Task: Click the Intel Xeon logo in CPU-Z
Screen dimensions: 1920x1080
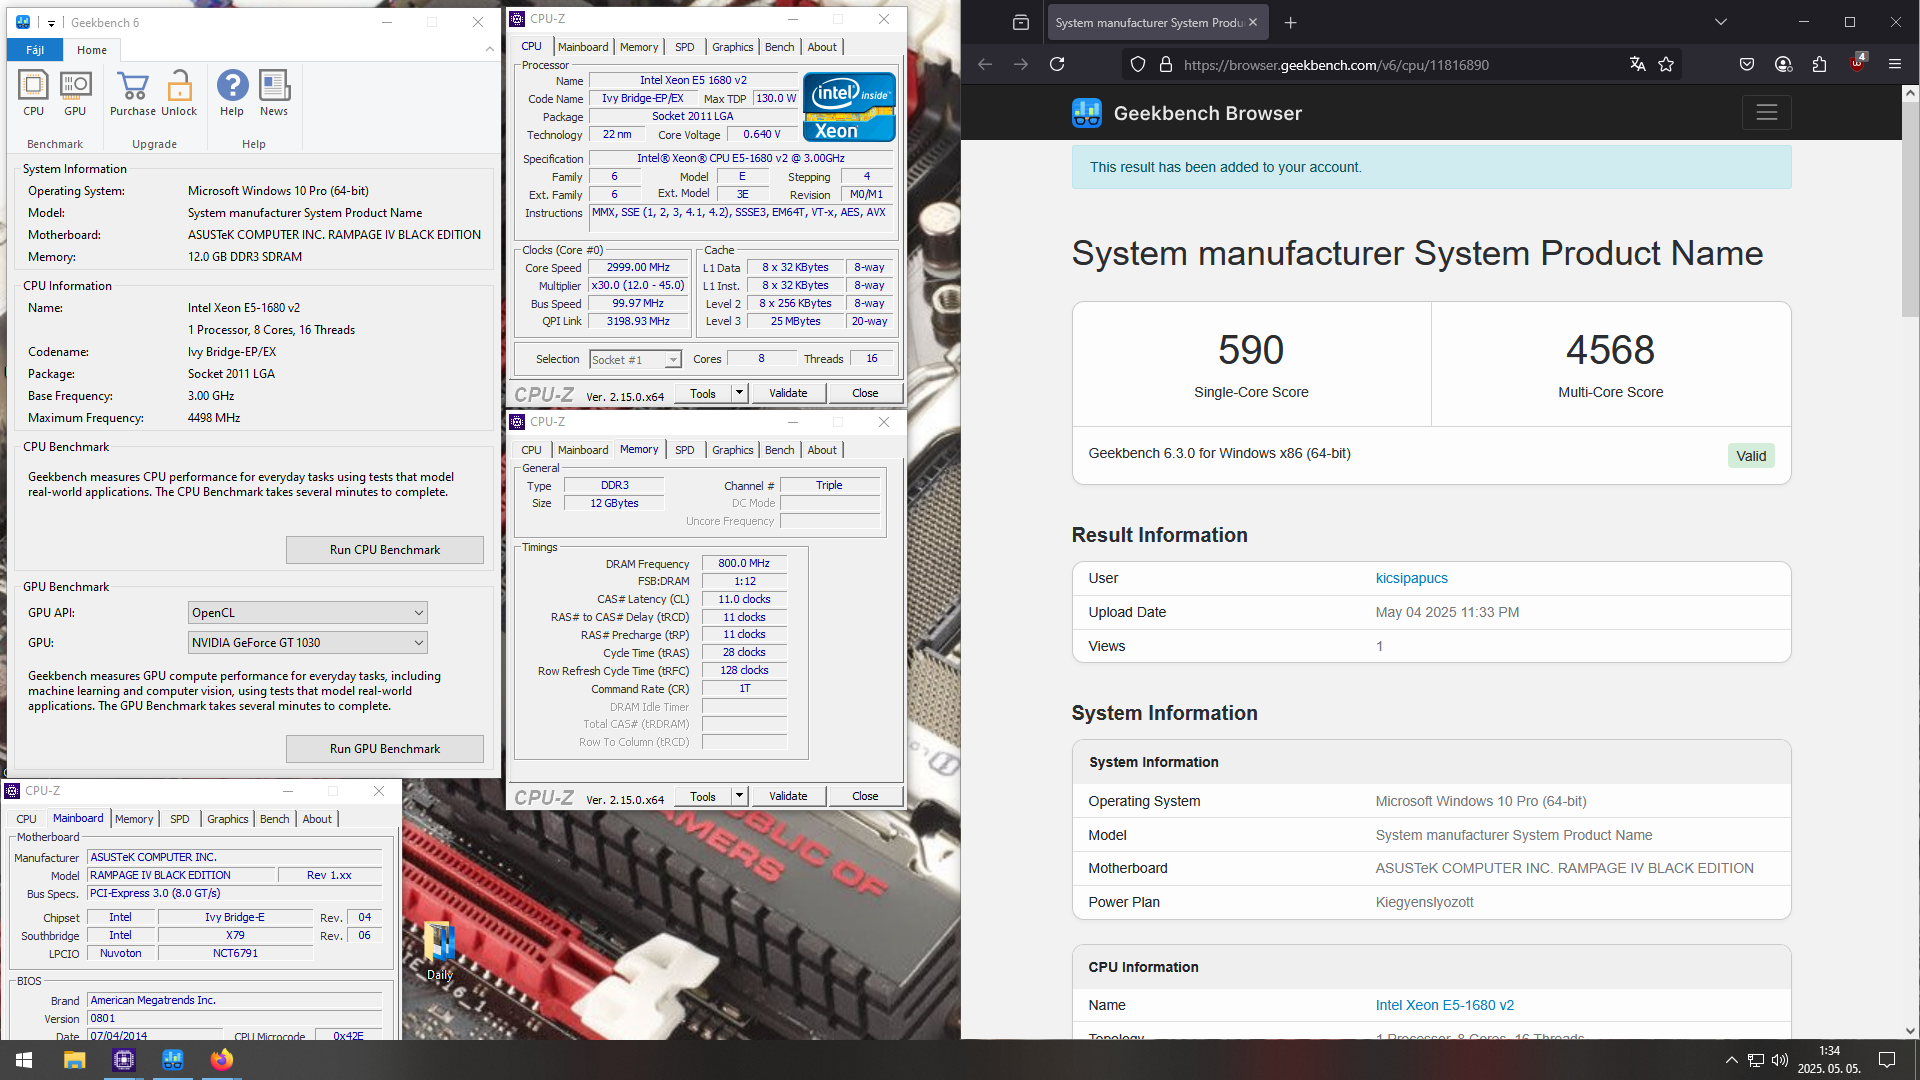Action: [849, 107]
